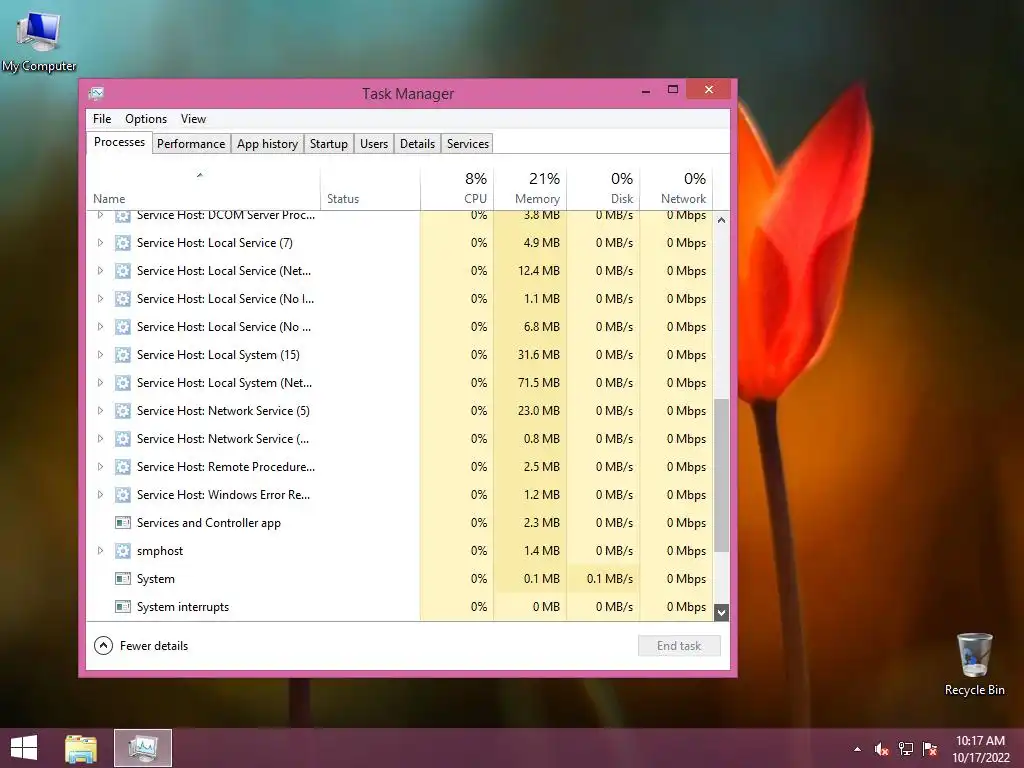Click the network tray icon

[x=906, y=749]
